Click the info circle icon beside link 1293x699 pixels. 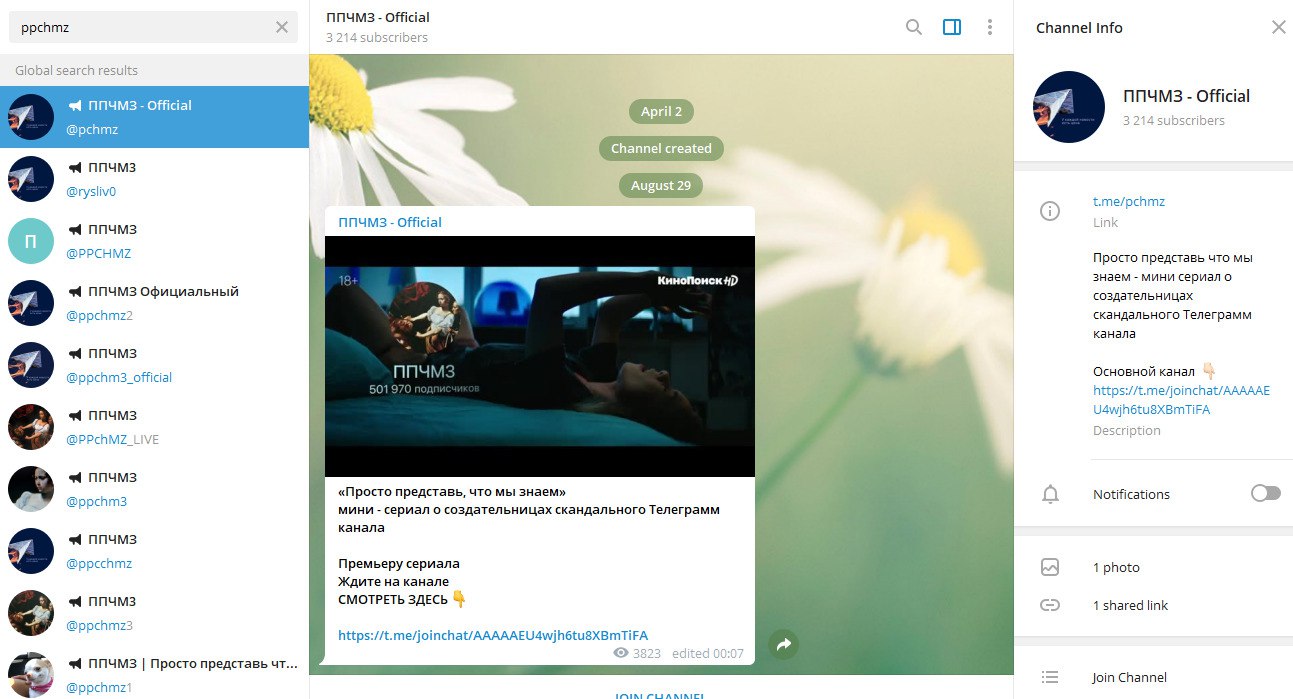click(1050, 211)
